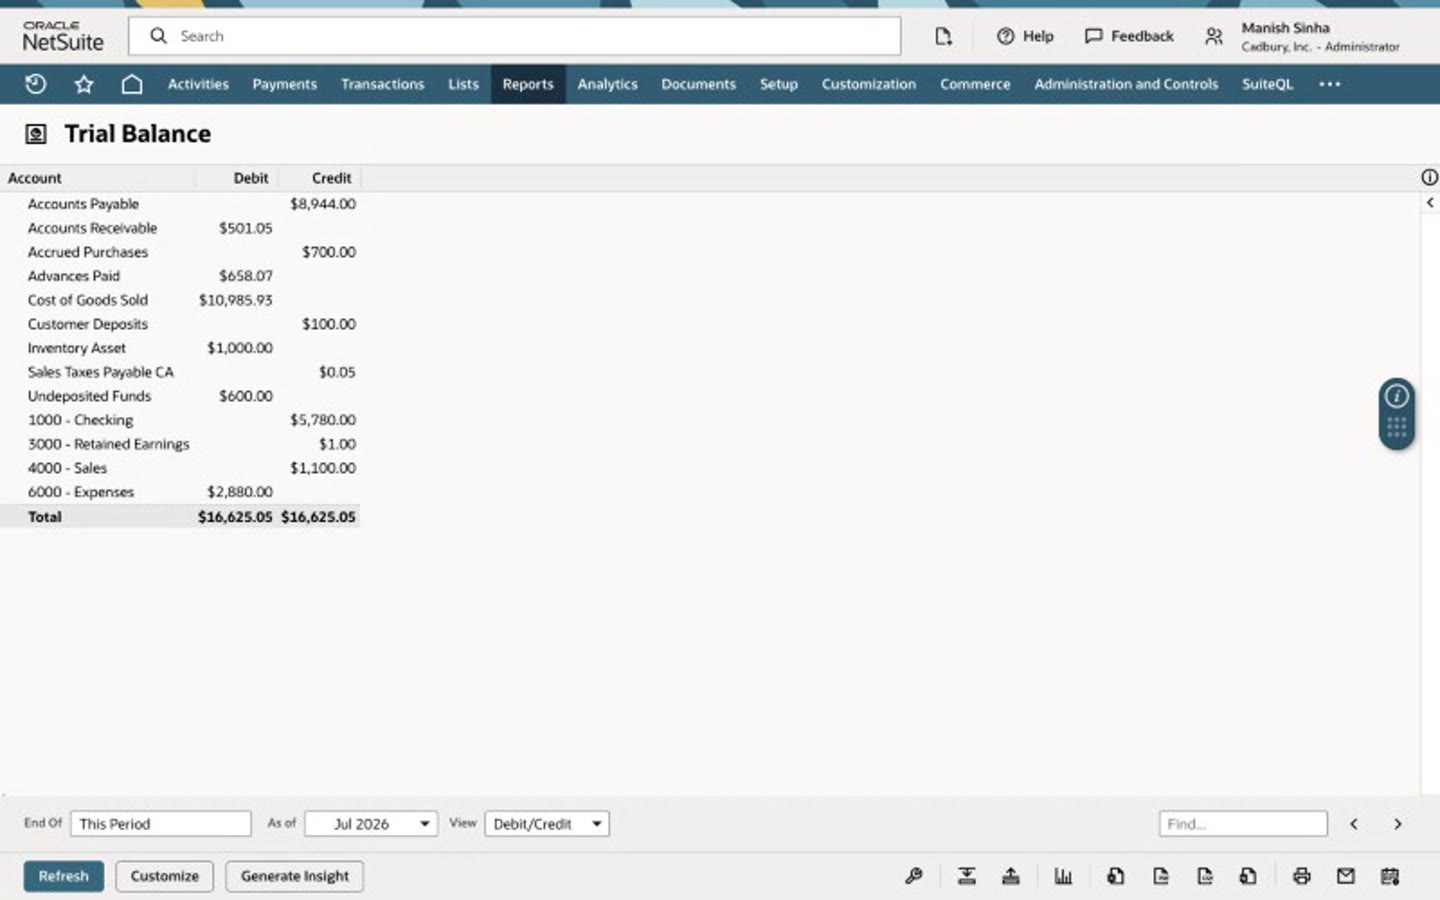Click the Refresh button

pyautogui.click(x=64, y=876)
